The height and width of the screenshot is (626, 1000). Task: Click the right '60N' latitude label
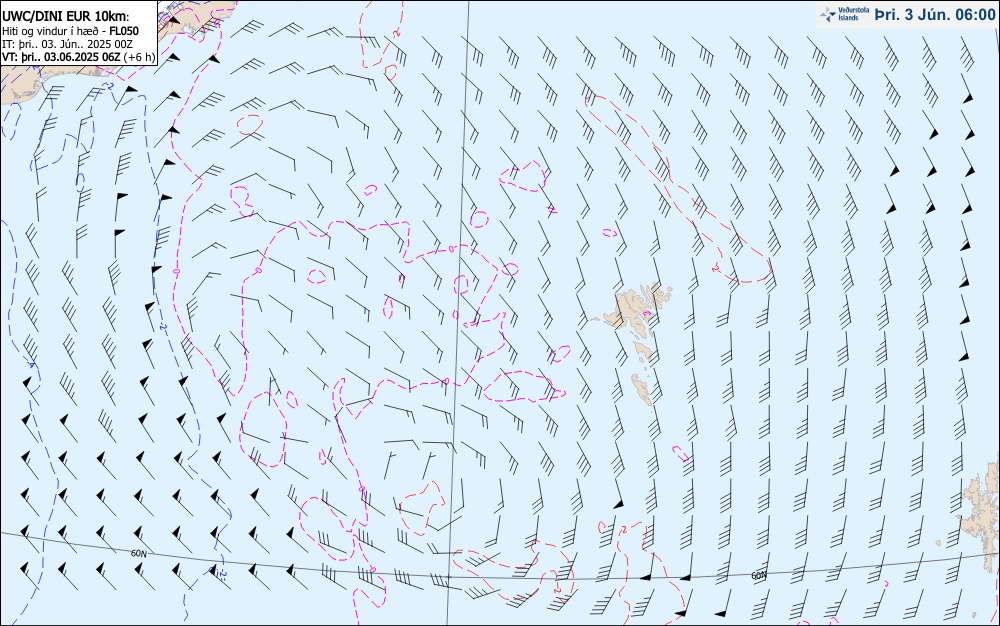pos(759,575)
